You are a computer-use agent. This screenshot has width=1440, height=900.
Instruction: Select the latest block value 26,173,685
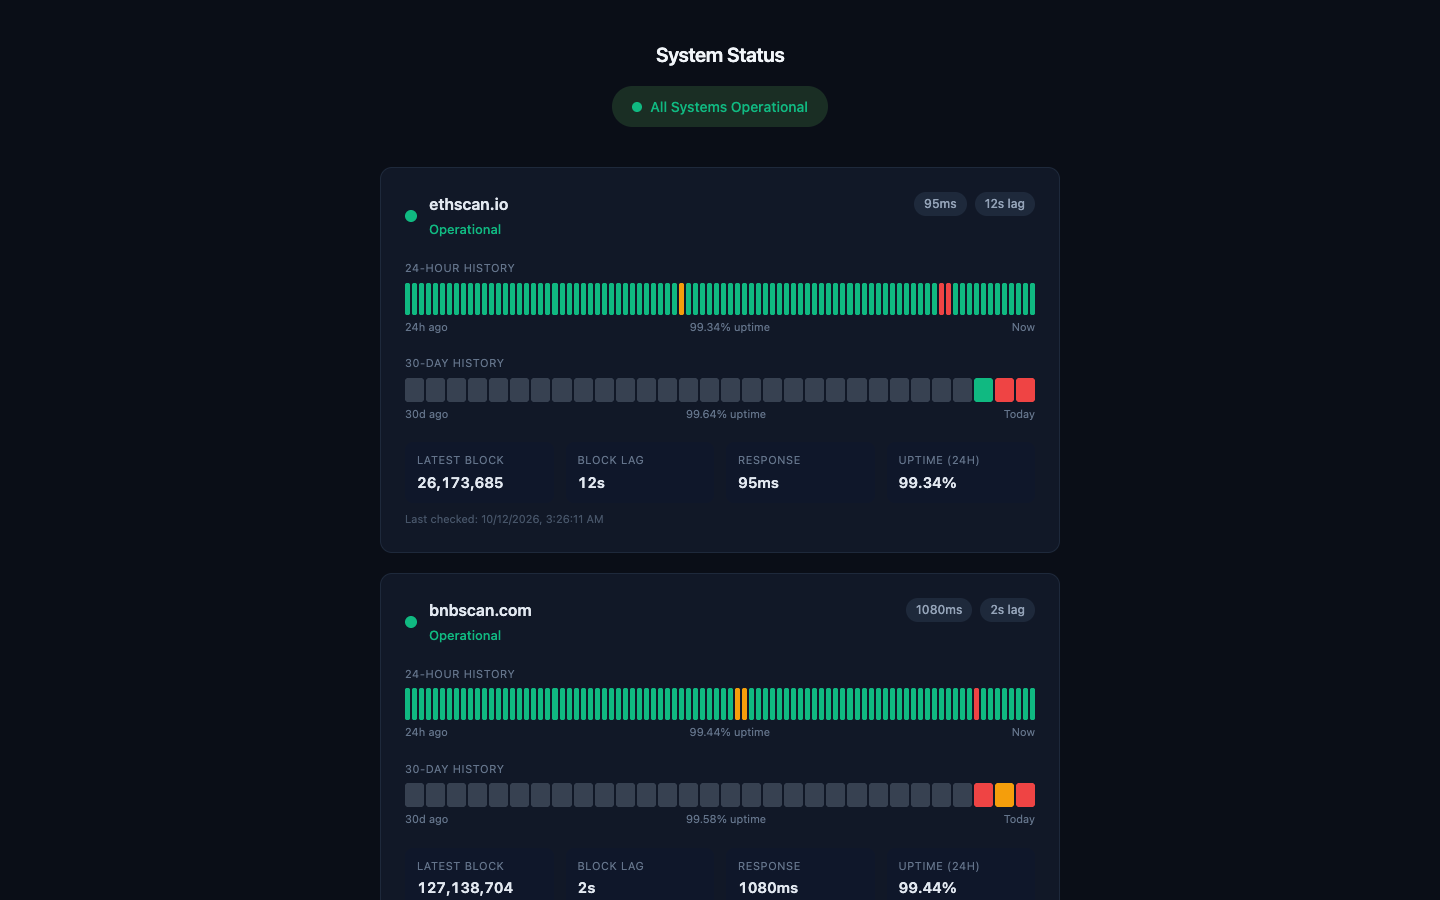(460, 483)
